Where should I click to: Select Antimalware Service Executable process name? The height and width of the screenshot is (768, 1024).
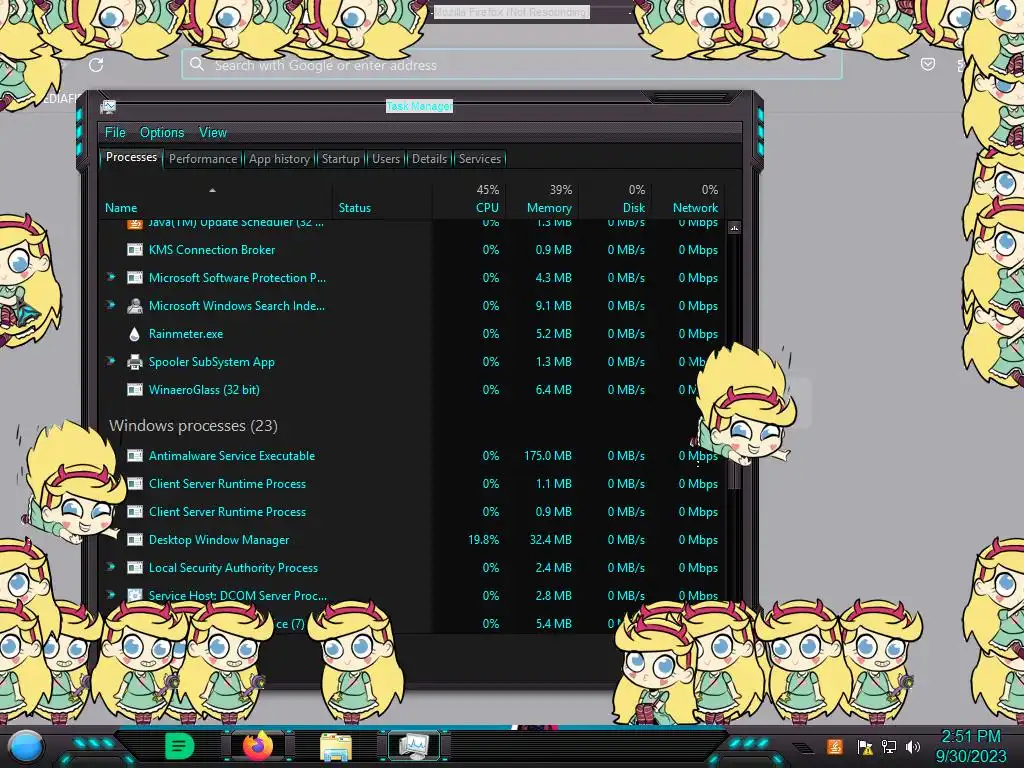[x=232, y=456]
